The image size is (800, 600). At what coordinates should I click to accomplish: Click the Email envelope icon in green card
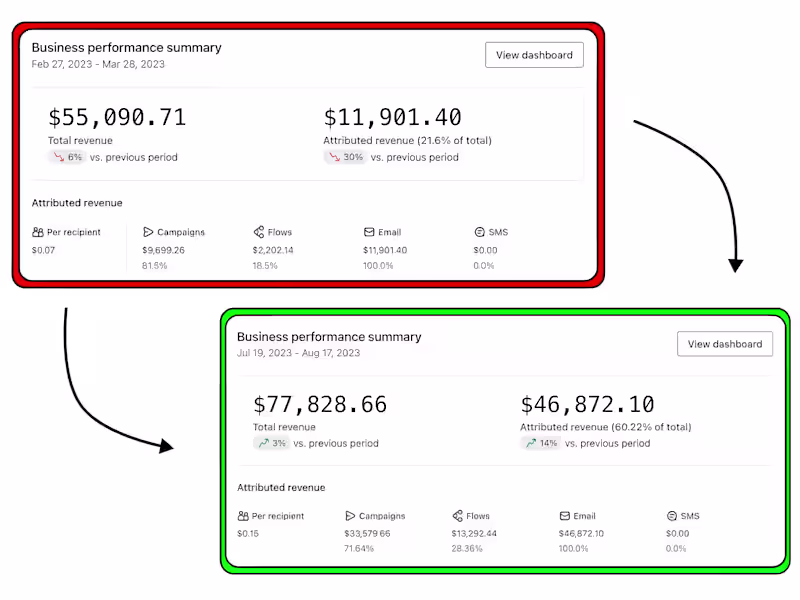[x=564, y=516]
